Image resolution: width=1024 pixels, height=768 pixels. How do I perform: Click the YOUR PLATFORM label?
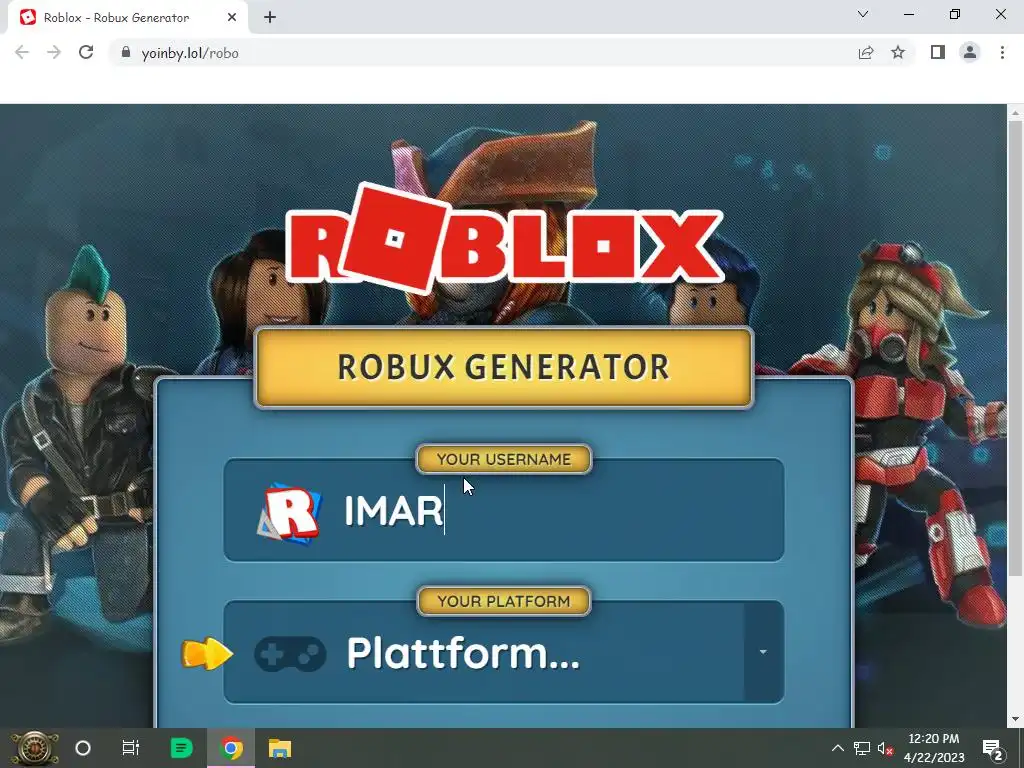pyautogui.click(x=504, y=601)
